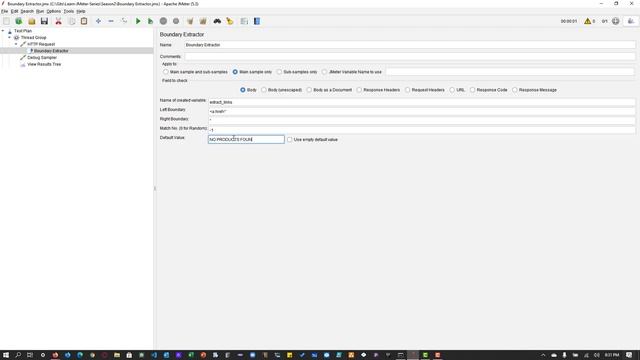Select 'Sub-samples only' radio button

tap(279, 72)
